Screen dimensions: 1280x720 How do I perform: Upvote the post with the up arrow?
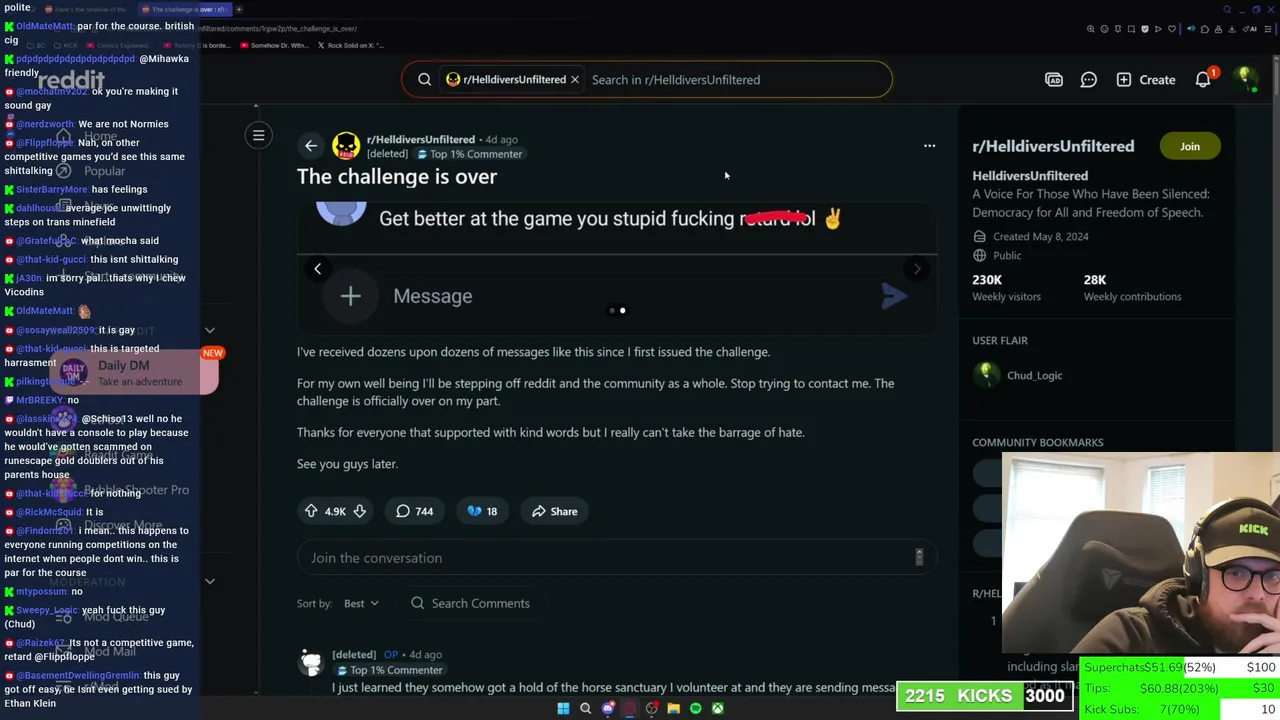coord(311,511)
